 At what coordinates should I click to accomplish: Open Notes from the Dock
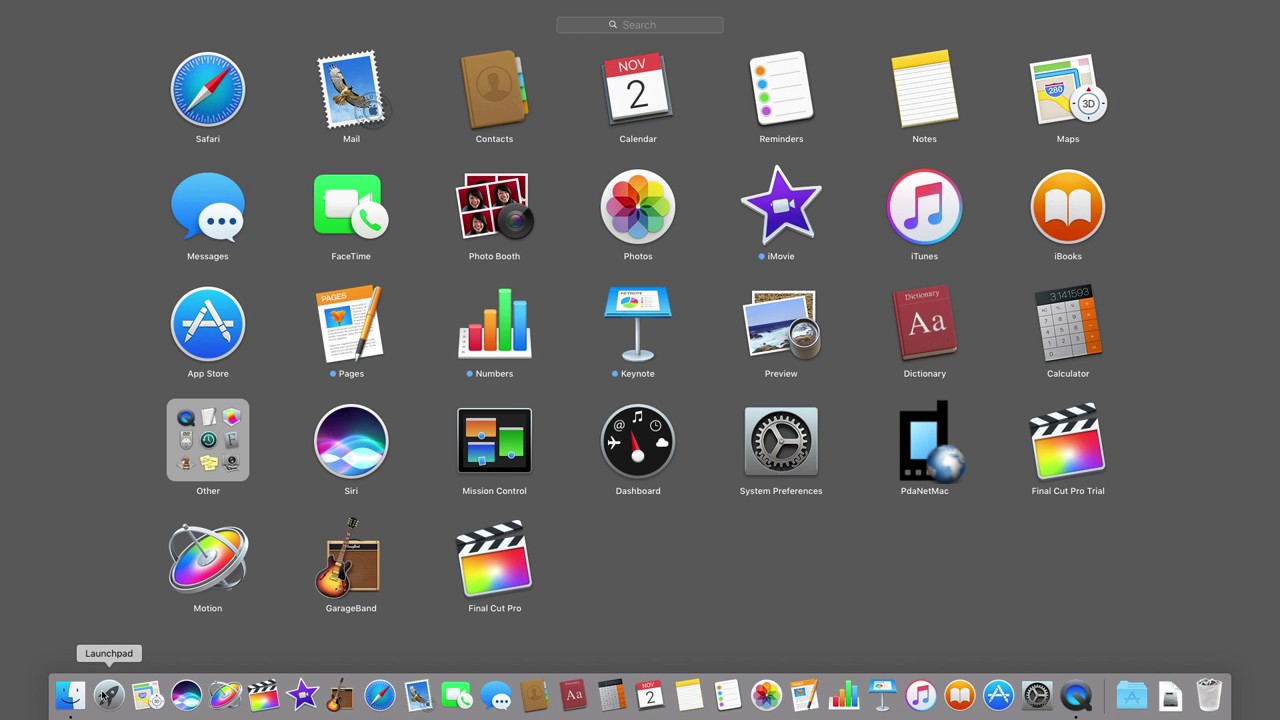[688, 694]
